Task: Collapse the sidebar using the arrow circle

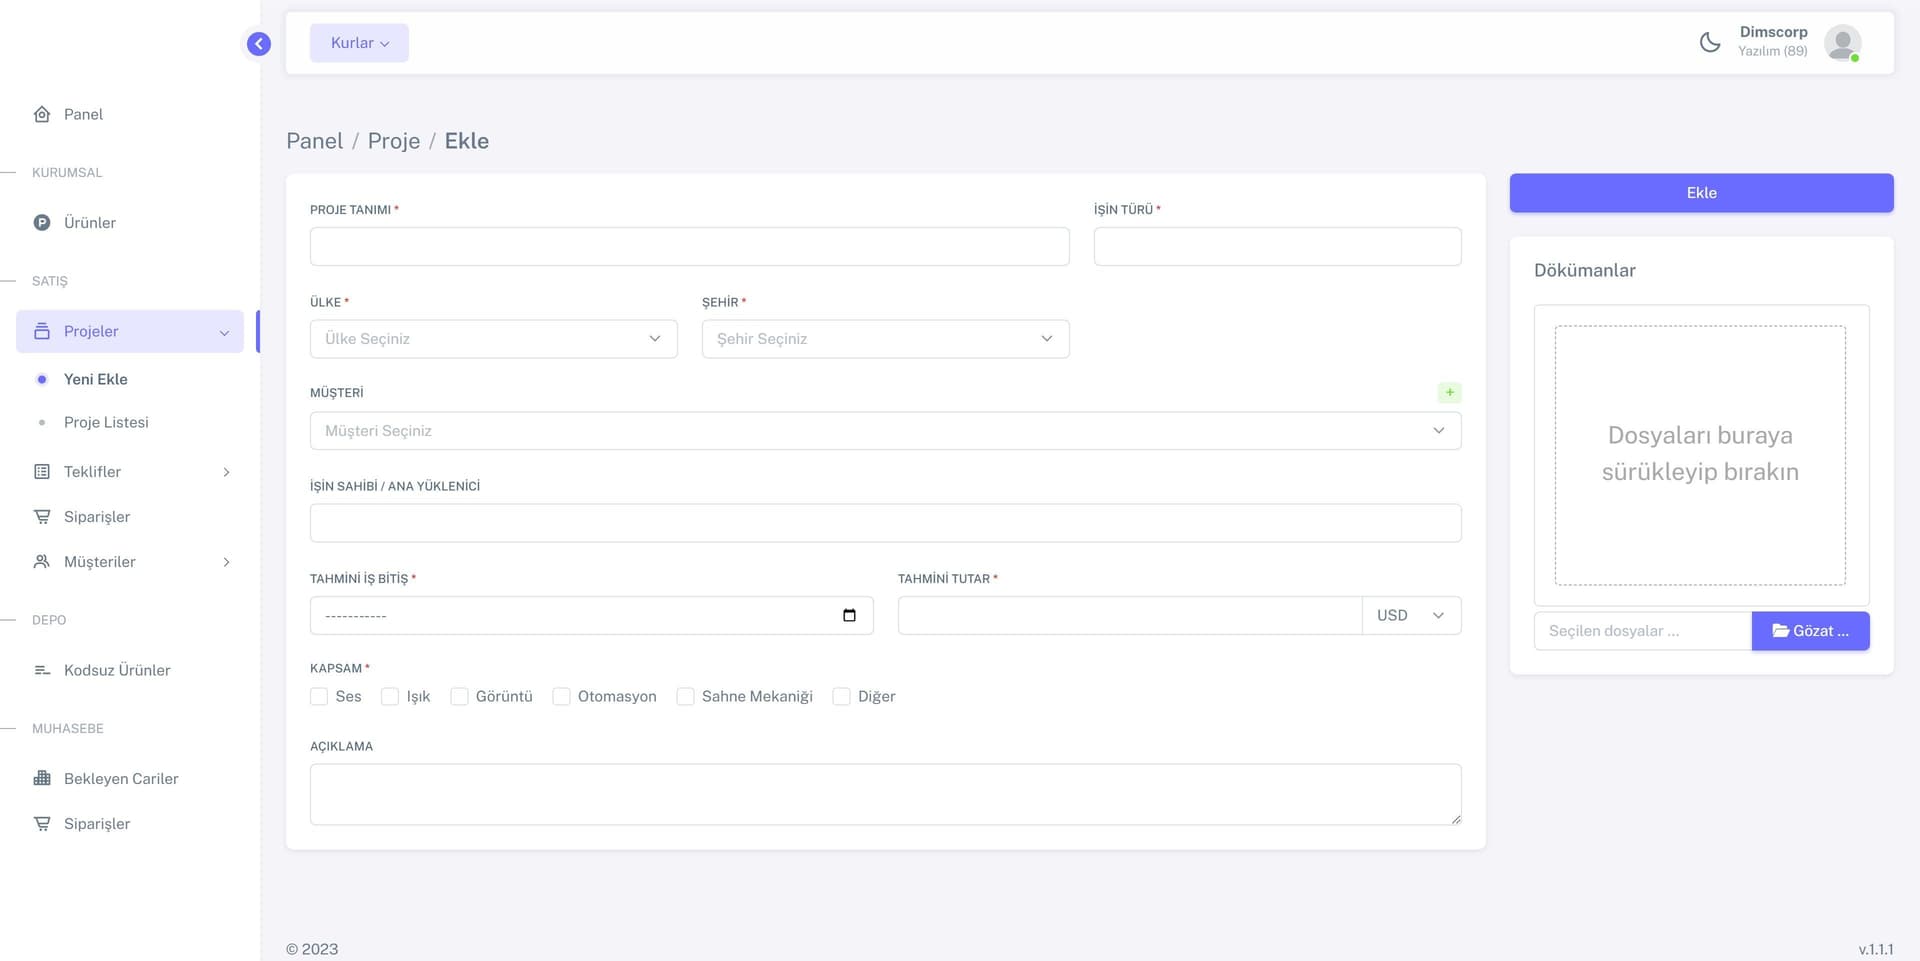Action: coord(258,44)
